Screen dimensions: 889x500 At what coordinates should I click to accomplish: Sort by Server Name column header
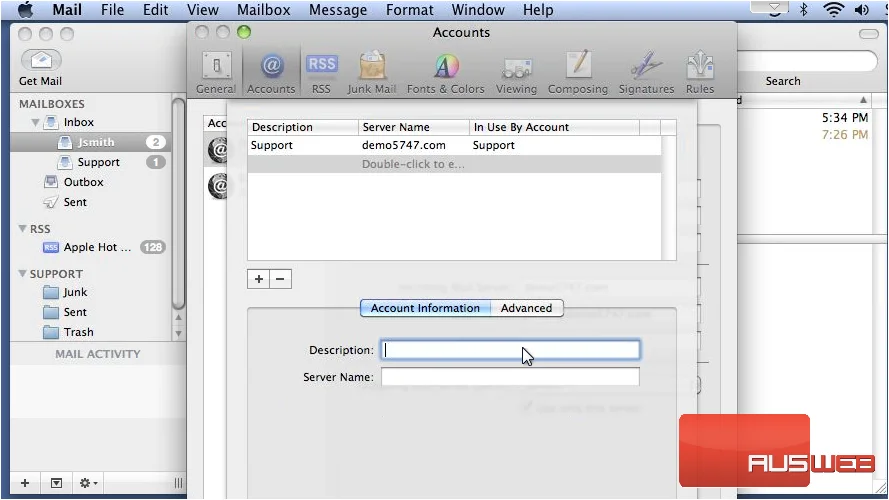click(414, 127)
